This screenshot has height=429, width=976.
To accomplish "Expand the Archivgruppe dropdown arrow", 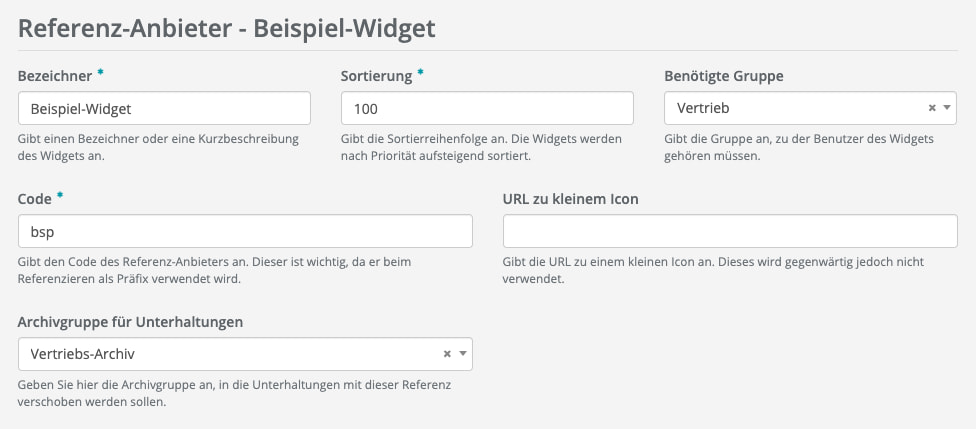I will pos(463,354).
